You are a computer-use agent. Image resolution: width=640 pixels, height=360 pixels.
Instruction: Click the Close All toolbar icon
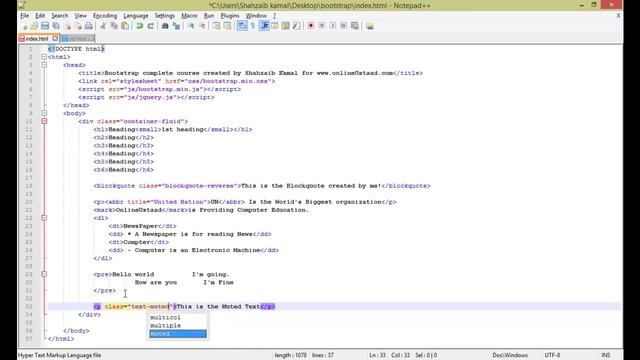(x=78, y=26)
